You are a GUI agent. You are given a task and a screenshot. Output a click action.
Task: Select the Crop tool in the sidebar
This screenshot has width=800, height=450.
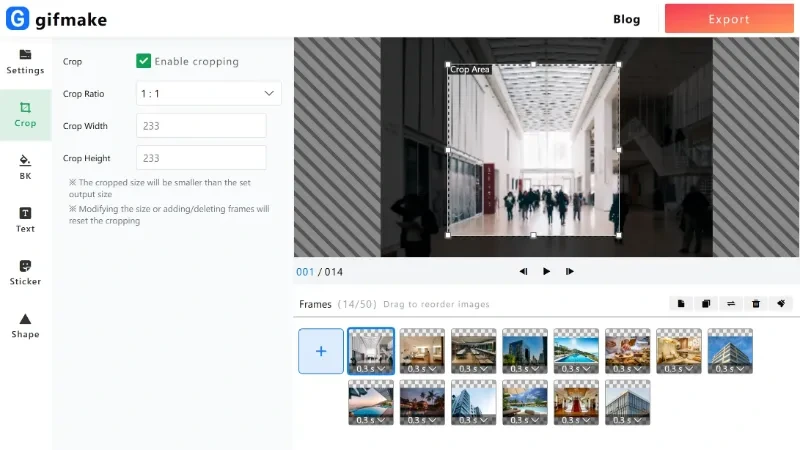tap(25, 115)
